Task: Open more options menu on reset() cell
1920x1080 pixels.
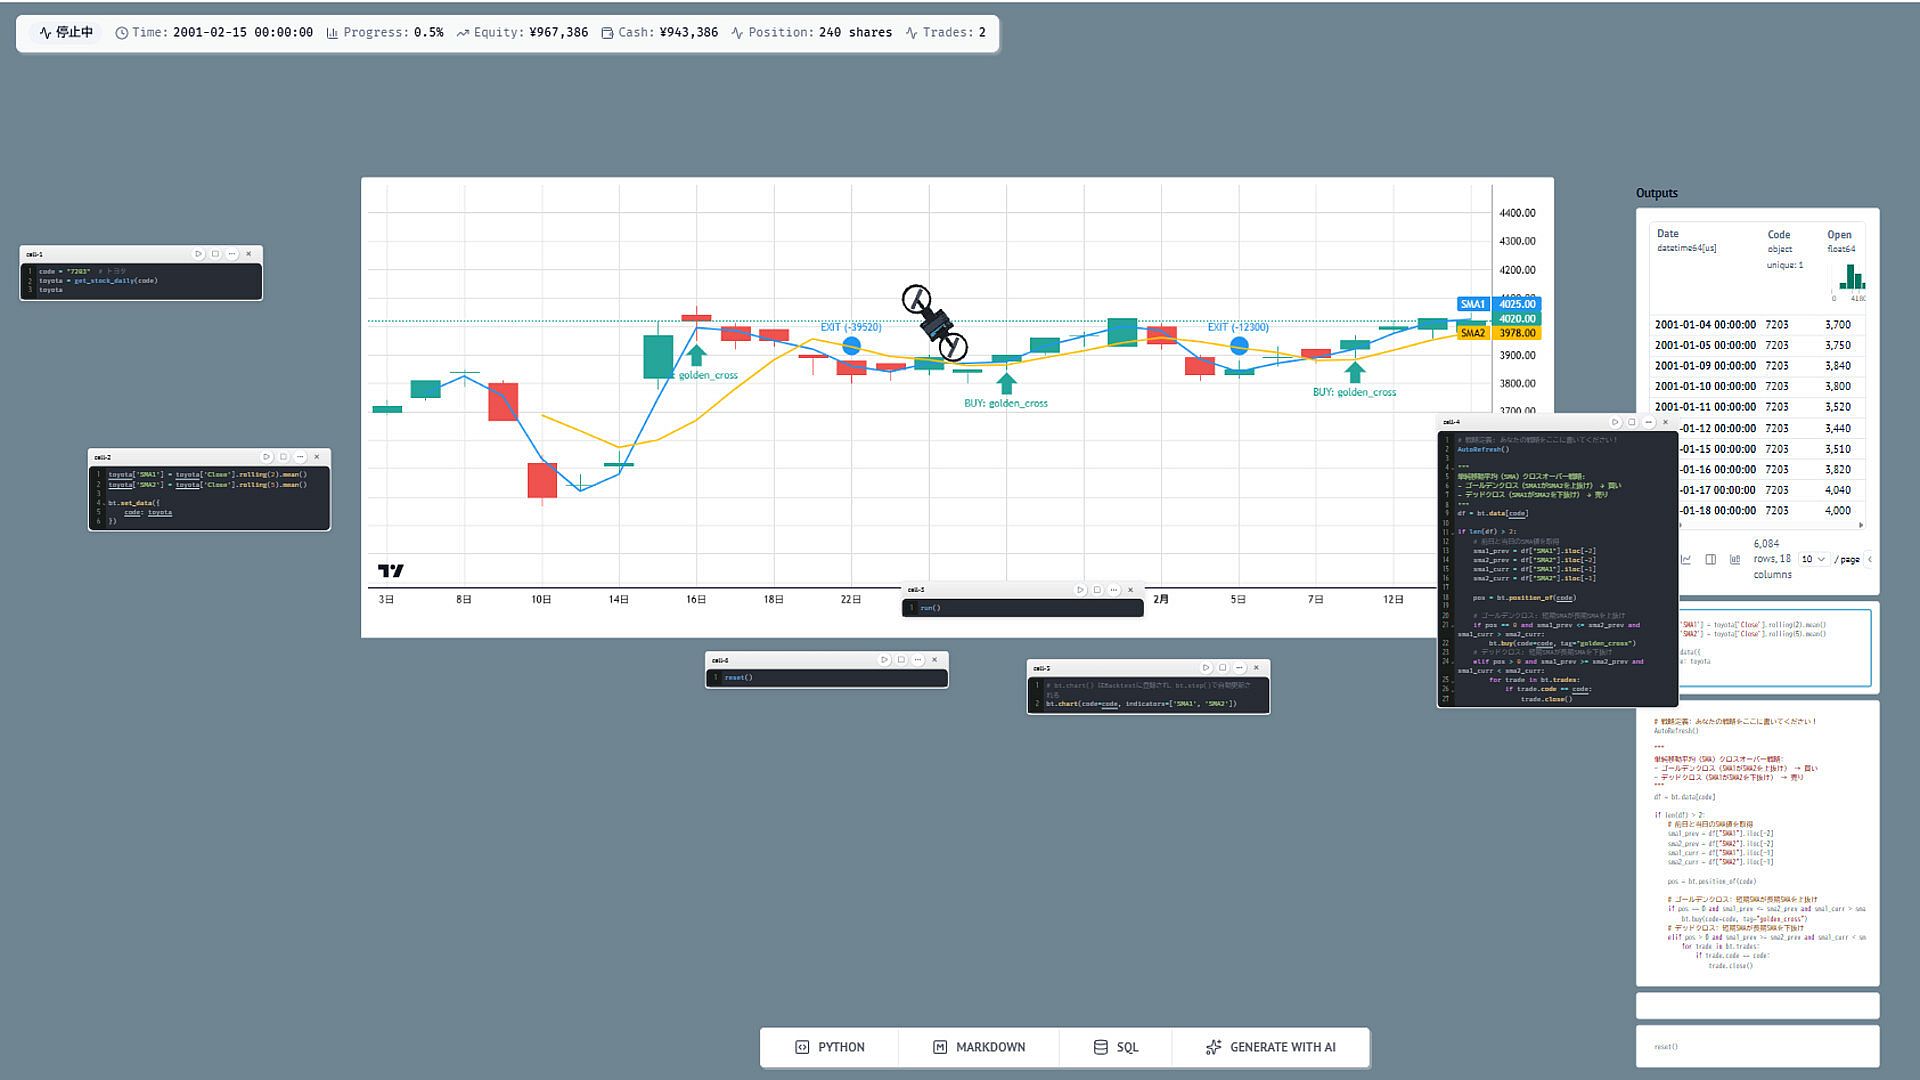Action: (918, 660)
